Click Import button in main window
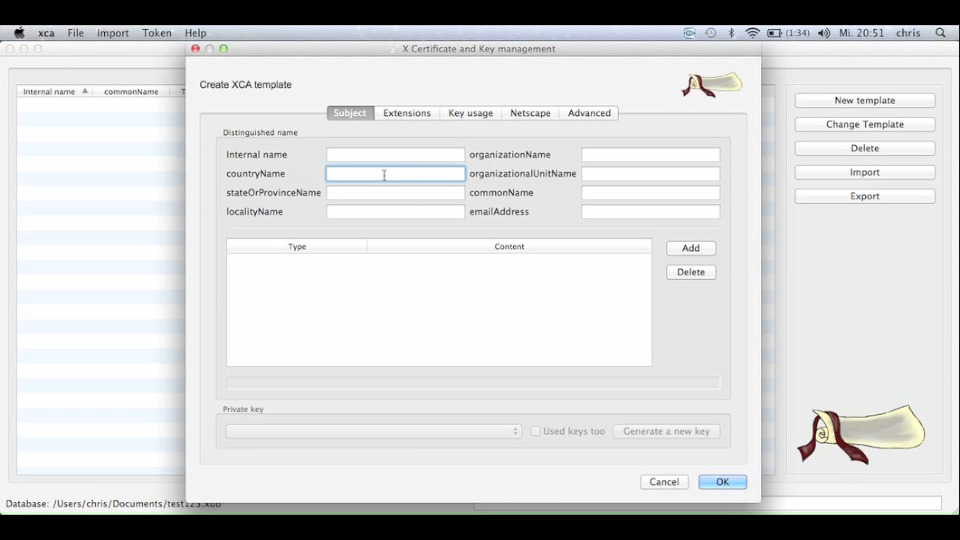960x540 pixels. (864, 172)
